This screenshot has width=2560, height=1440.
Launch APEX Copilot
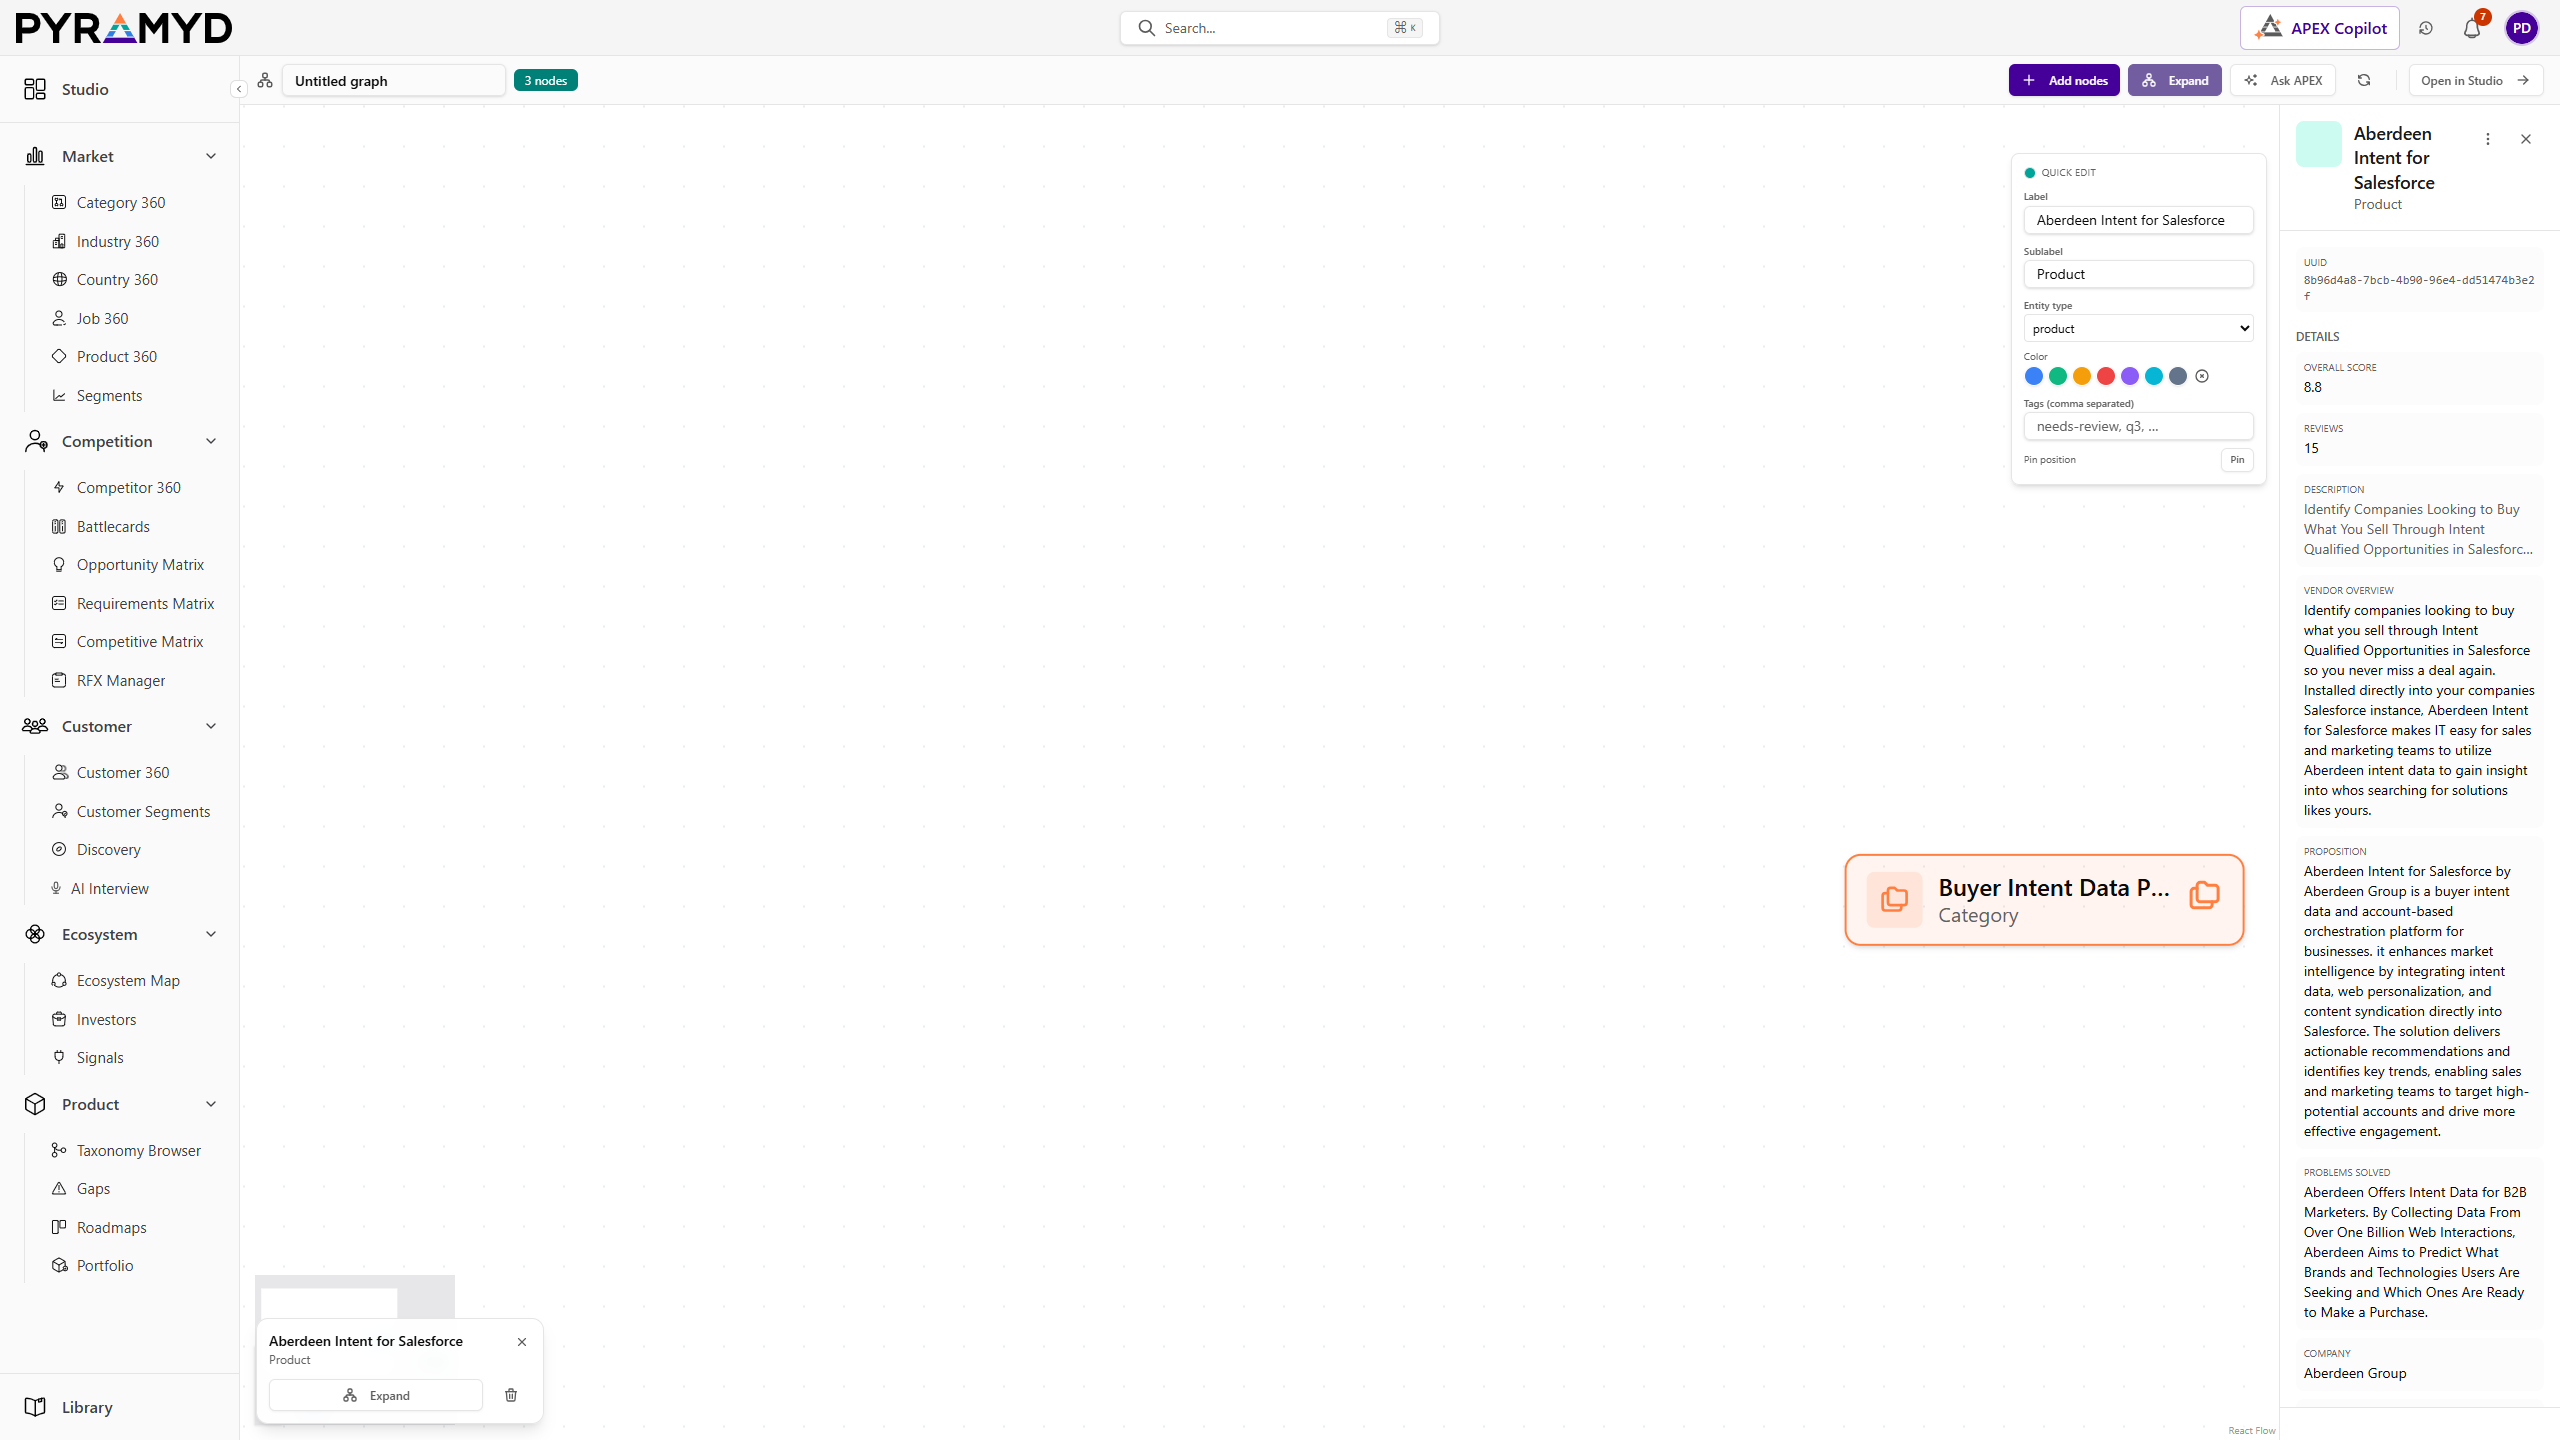click(x=2319, y=28)
